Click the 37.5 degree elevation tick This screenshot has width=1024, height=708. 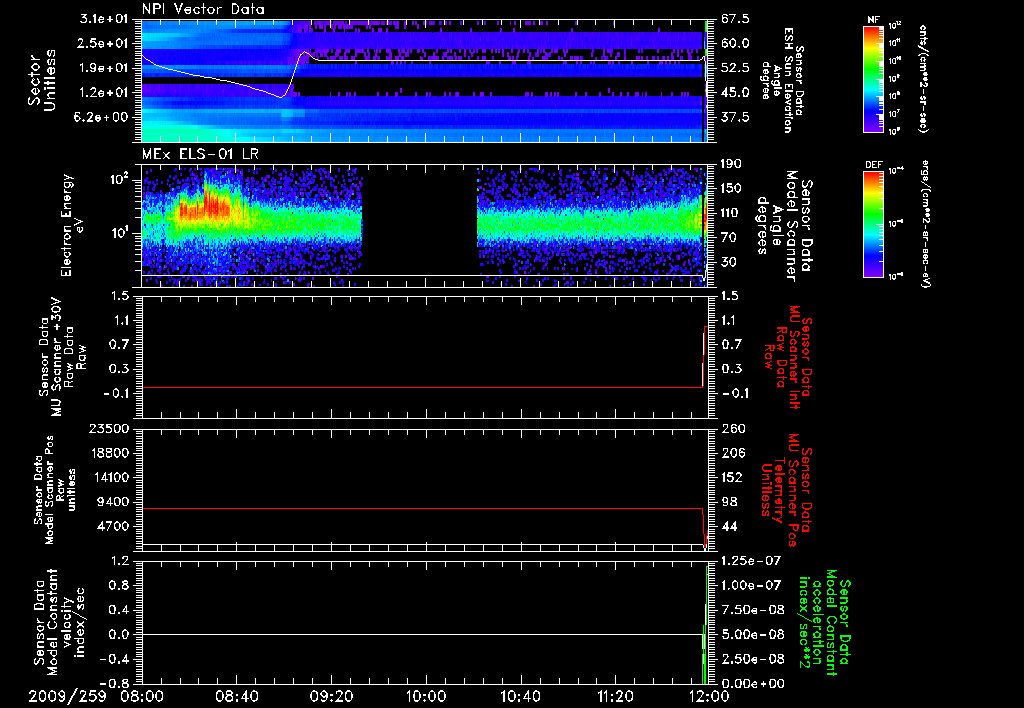click(735, 117)
